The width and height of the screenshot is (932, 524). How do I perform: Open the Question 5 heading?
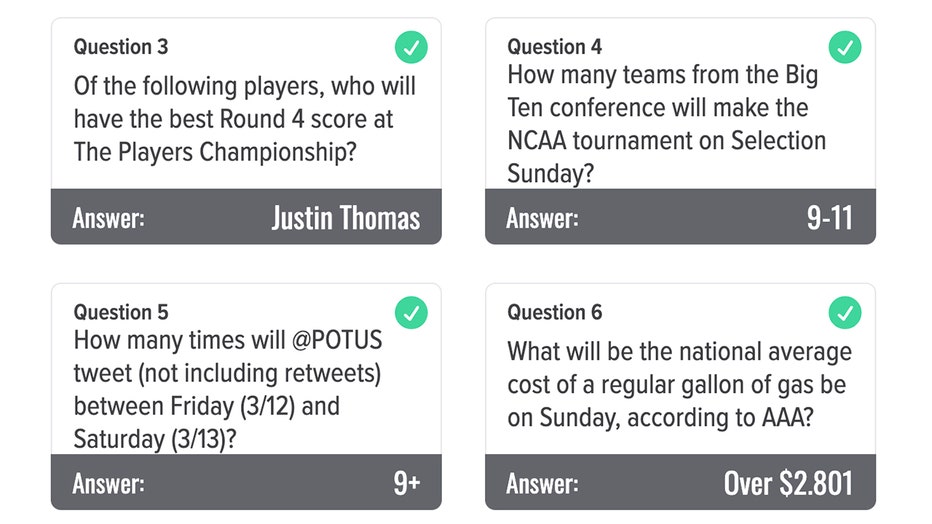pos(121,312)
